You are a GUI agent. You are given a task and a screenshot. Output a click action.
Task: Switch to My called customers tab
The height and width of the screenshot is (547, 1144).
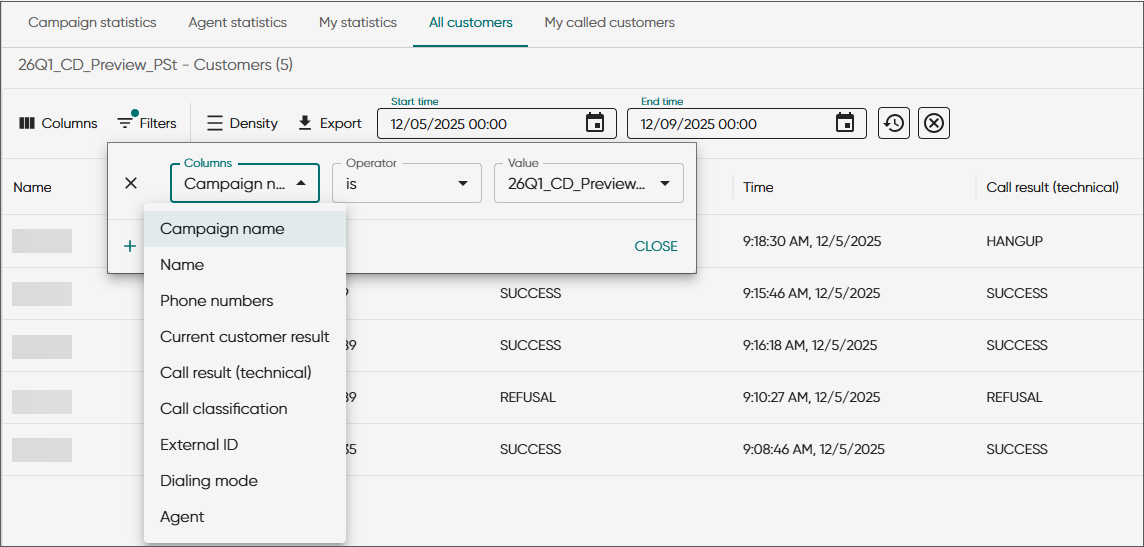tap(609, 22)
